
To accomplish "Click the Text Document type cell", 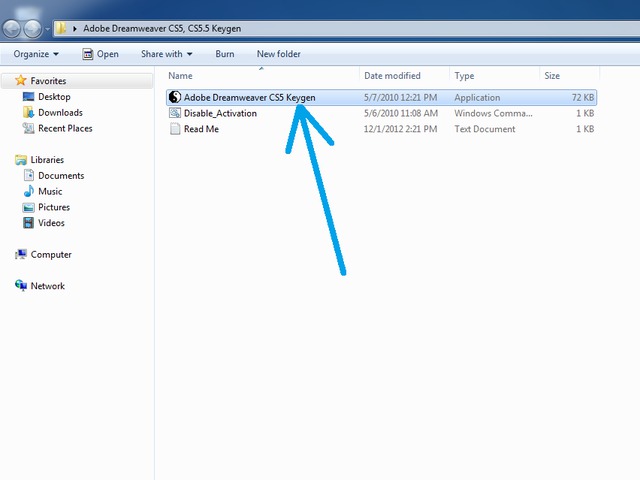I will 485,129.
